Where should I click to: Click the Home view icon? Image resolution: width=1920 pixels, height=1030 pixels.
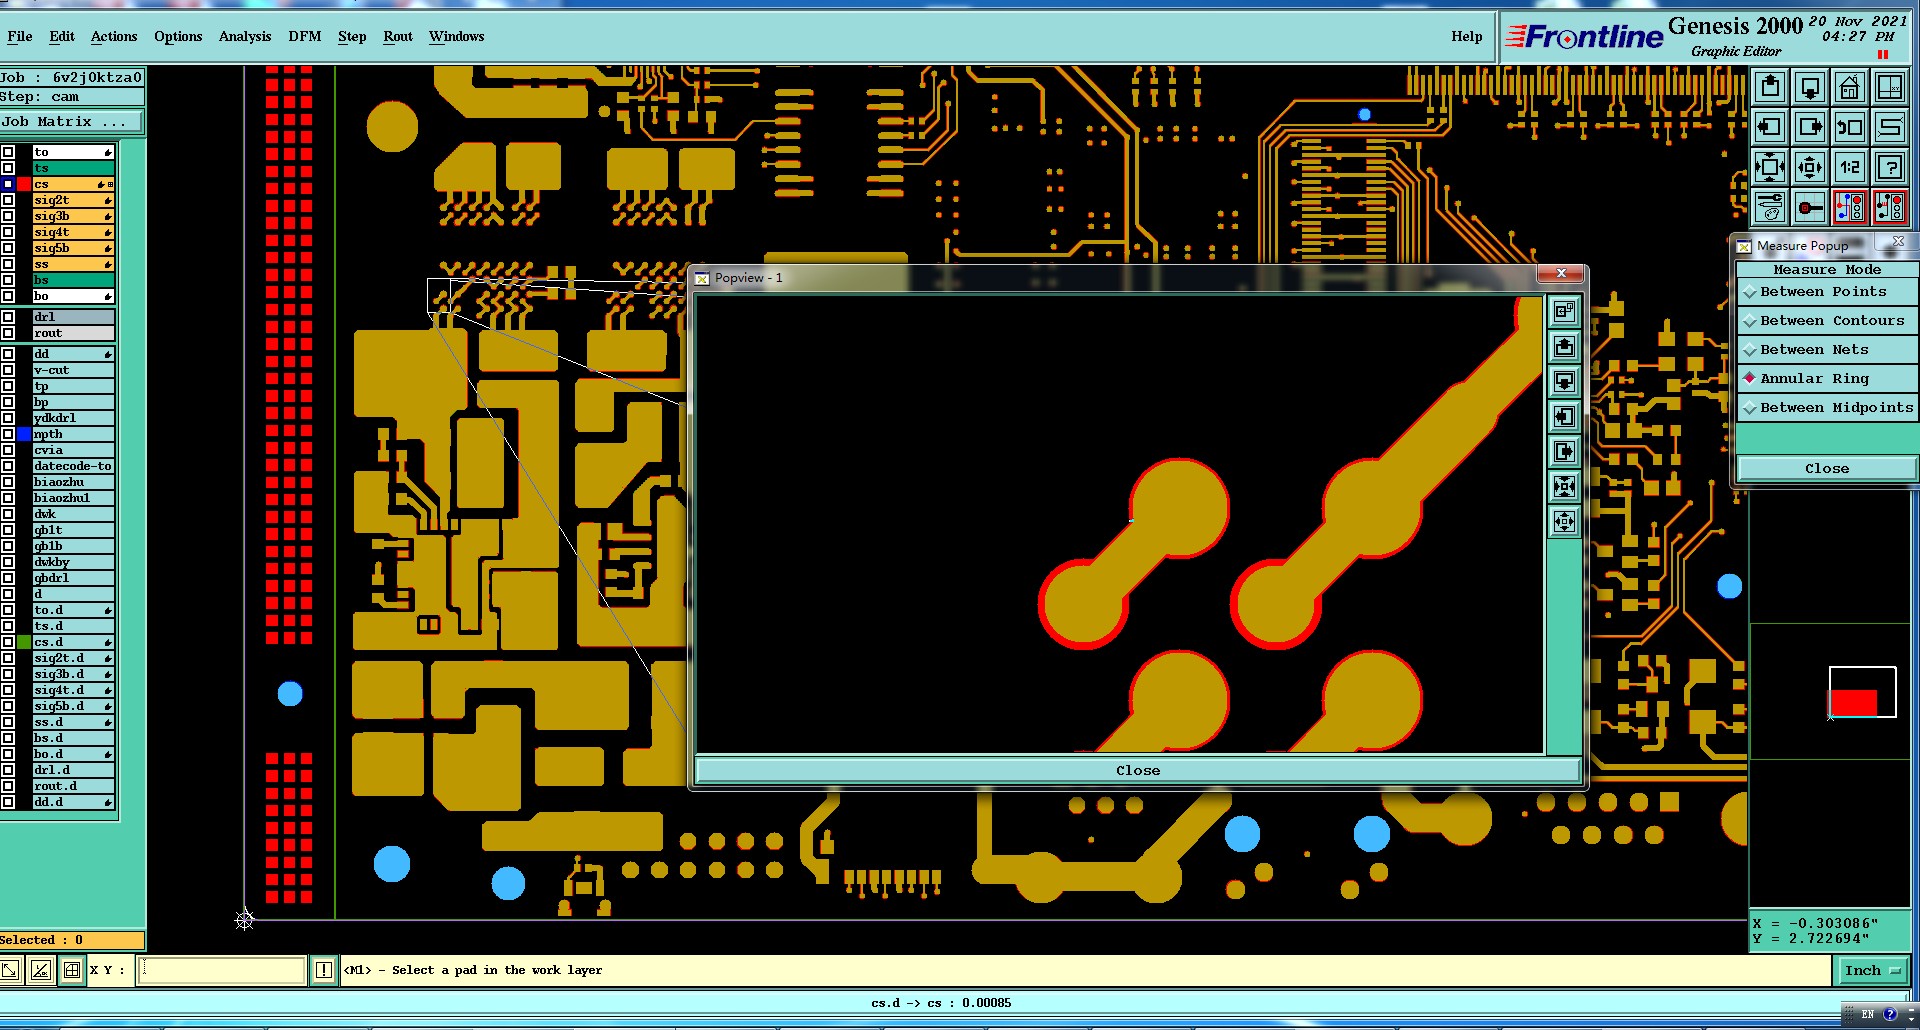tap(1850, 87)
